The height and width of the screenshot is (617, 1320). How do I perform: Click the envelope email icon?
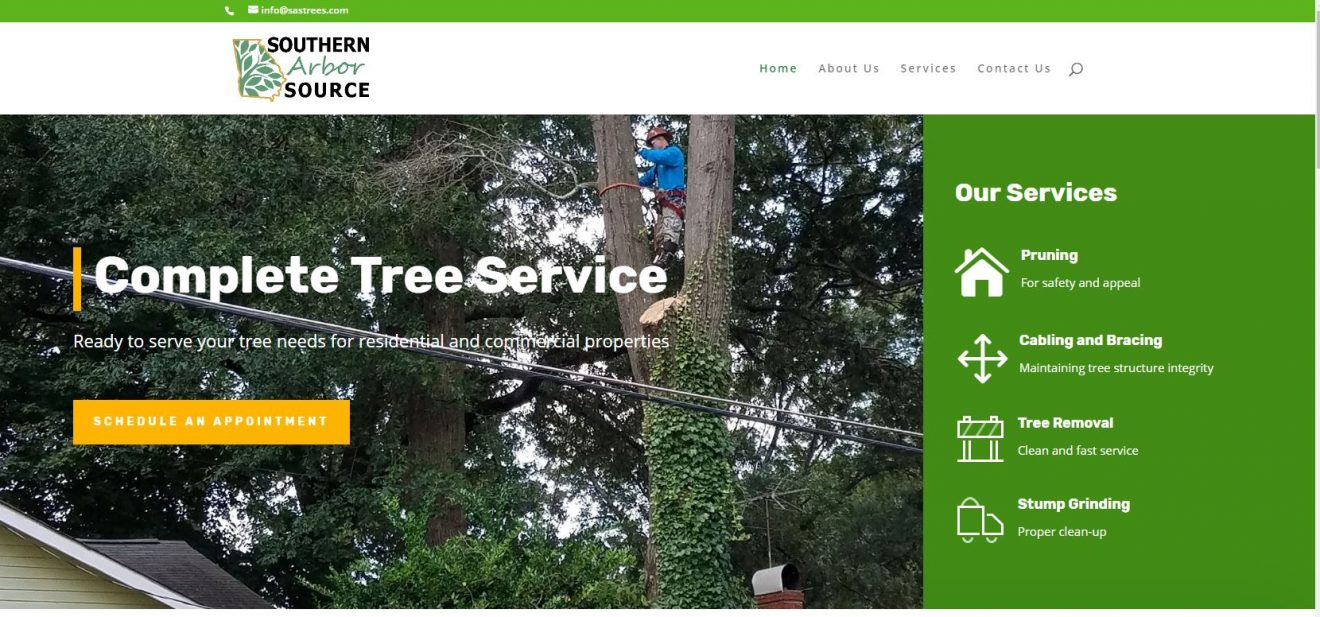253,10
